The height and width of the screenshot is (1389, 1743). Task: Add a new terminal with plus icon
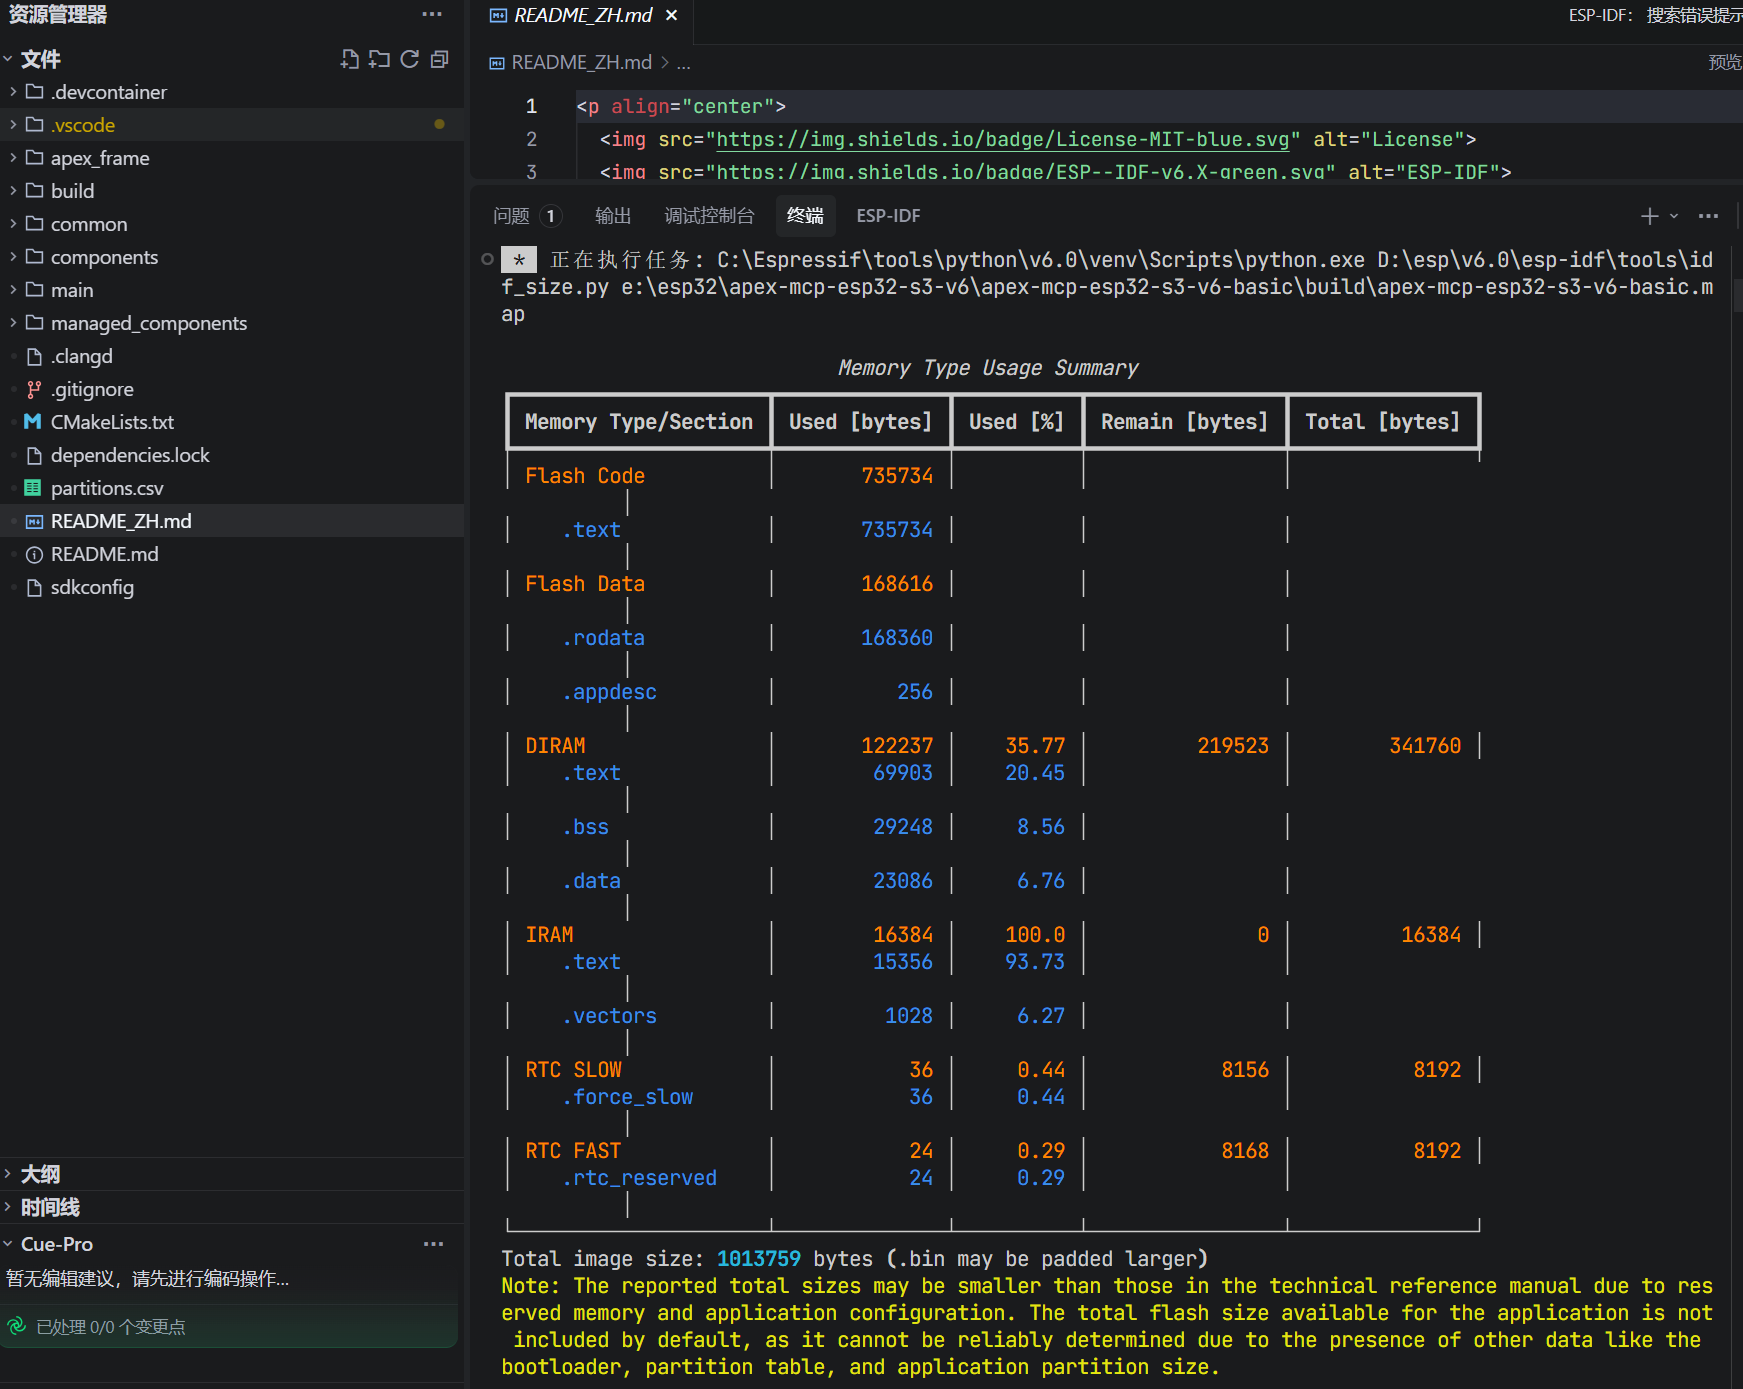click(x=1649, y=216)
